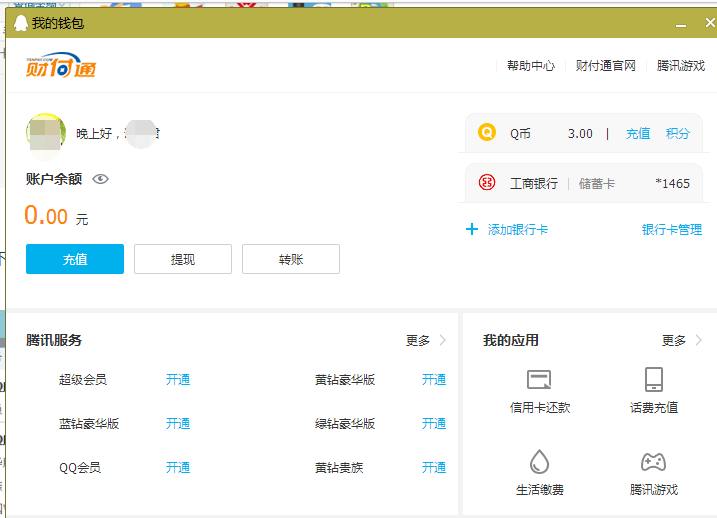
Task: Click 充值 link in Q币 row
Action: coord(638,134)
